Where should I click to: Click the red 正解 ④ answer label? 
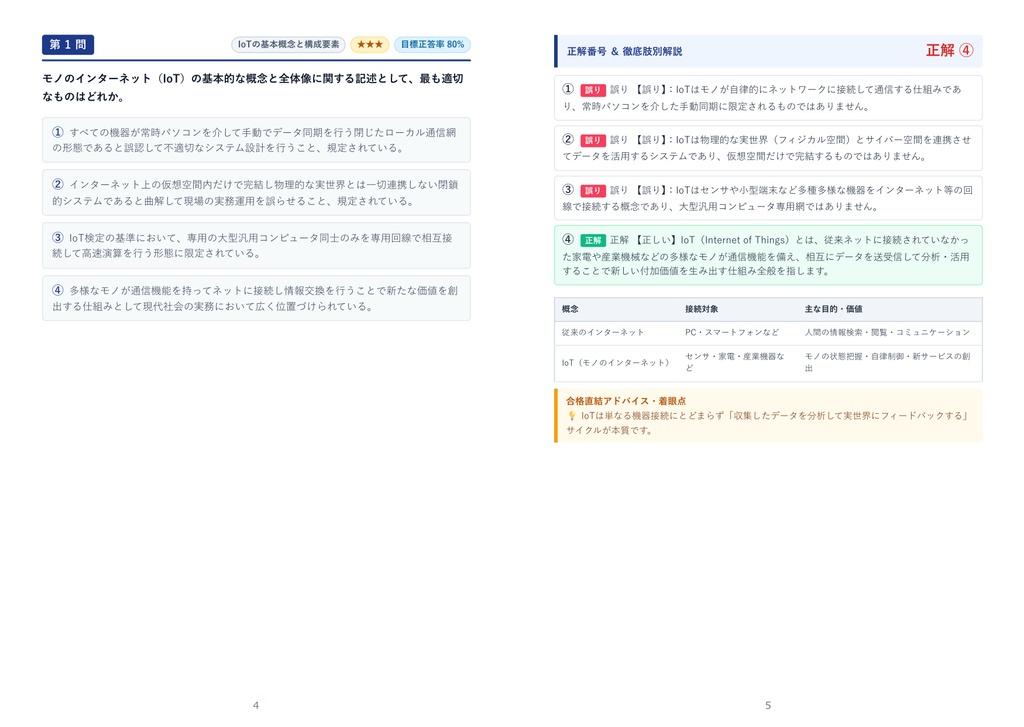pos(950,50)
